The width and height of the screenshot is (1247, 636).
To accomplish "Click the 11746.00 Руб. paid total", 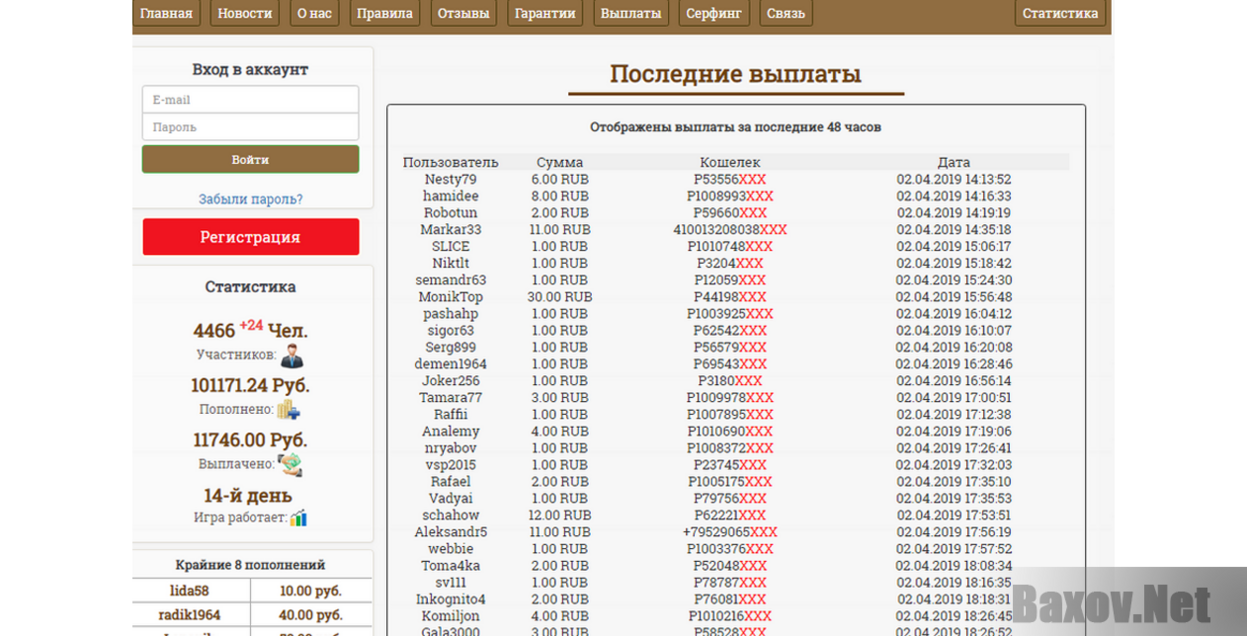I will coord(250,440).
